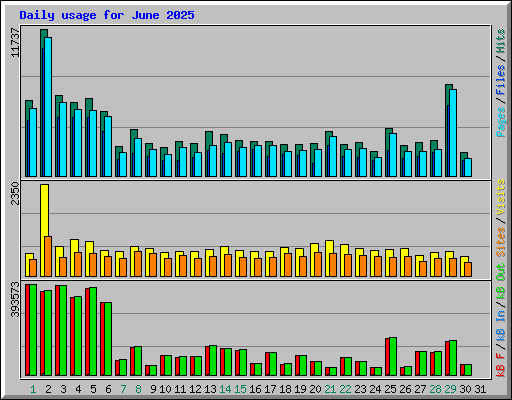Click day 13 on the x-axis

click(x=210, y=389)
